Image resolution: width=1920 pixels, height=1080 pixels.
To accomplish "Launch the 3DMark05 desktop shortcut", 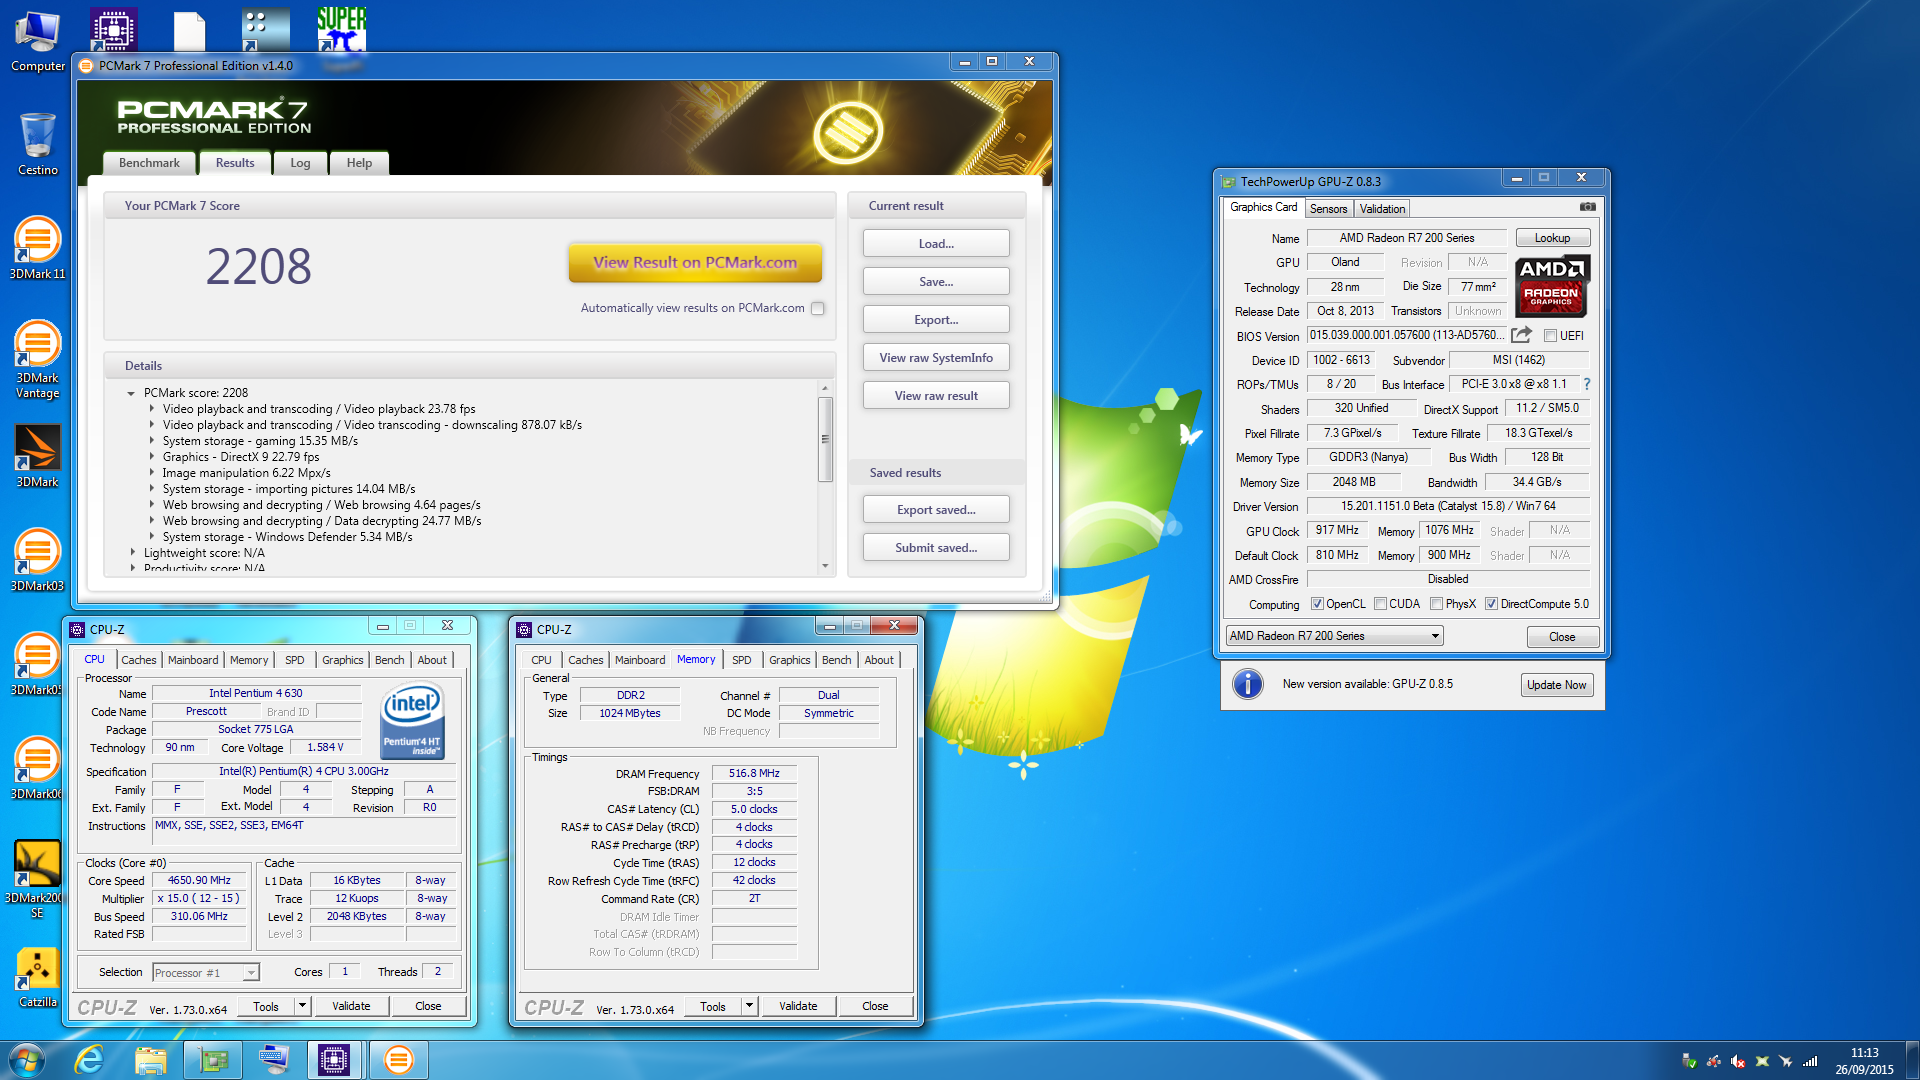I will [38, 664].
